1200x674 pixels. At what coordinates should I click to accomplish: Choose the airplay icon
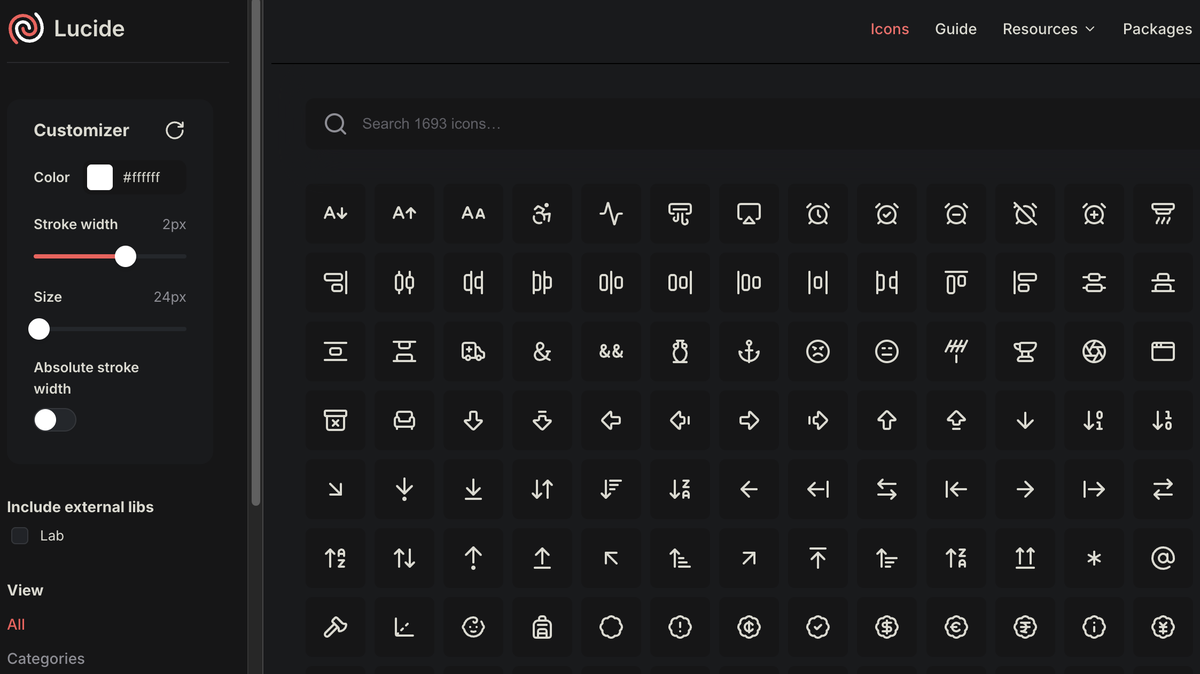pos(749,213)
